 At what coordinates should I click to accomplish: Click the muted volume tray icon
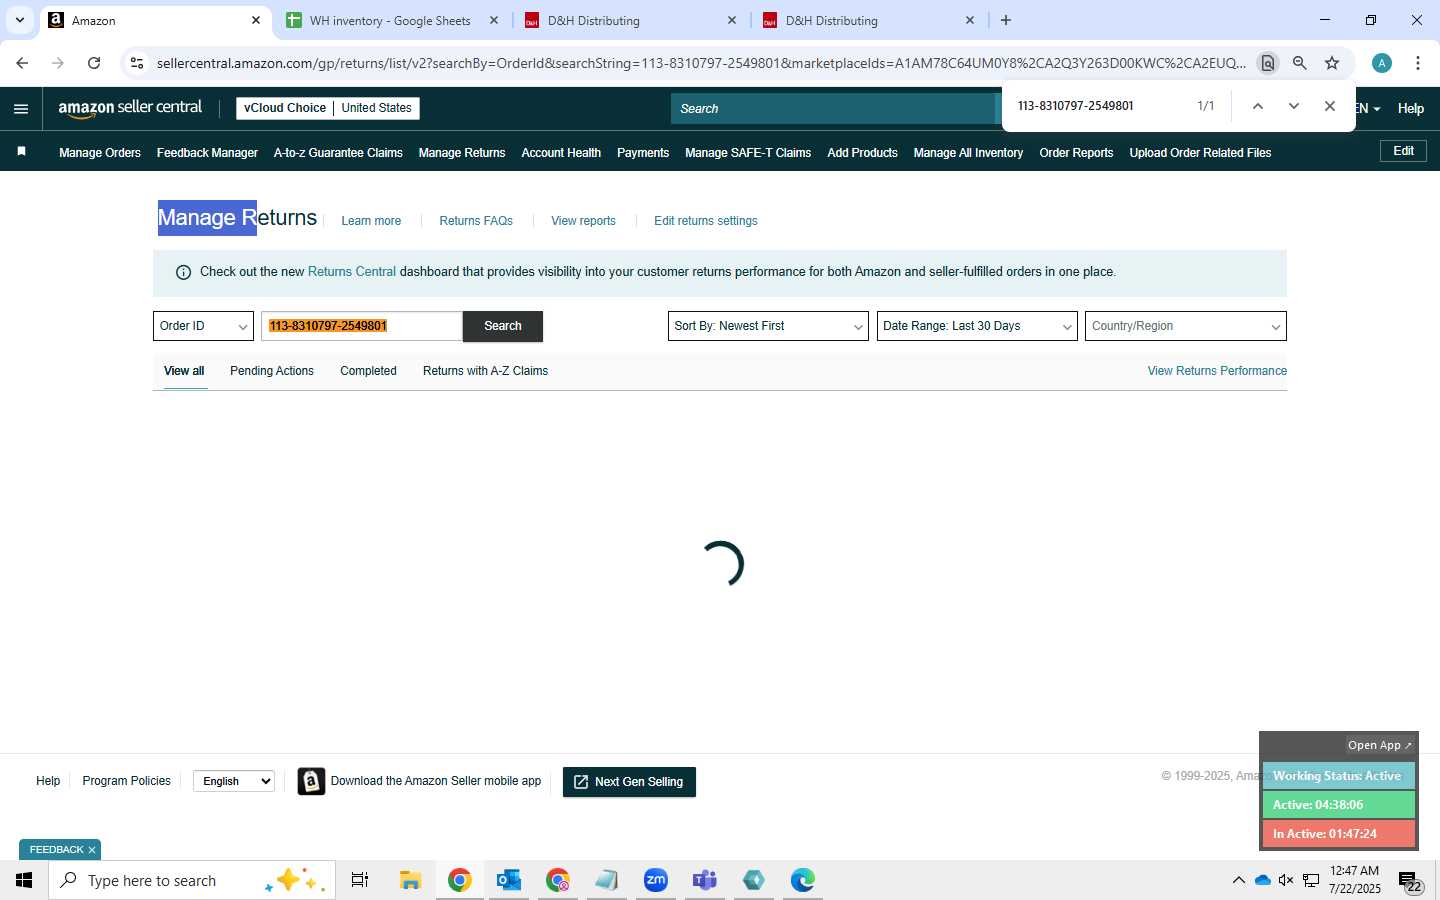pos(1286,880)
